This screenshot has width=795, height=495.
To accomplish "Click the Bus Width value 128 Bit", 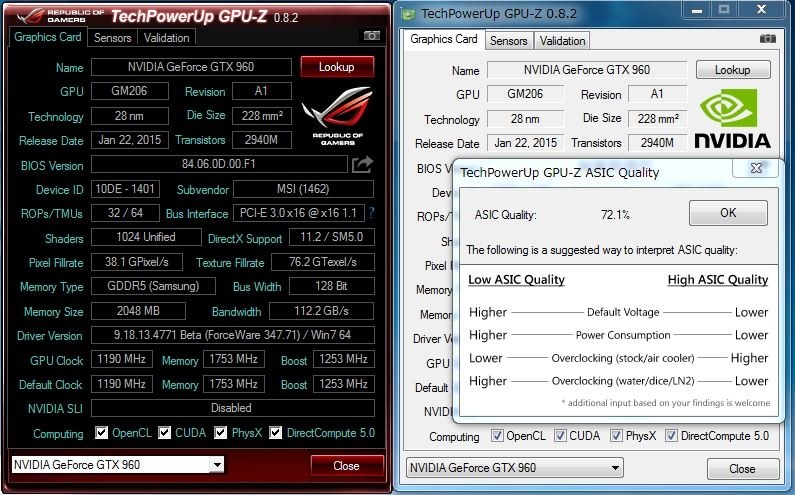I will 332,286.
